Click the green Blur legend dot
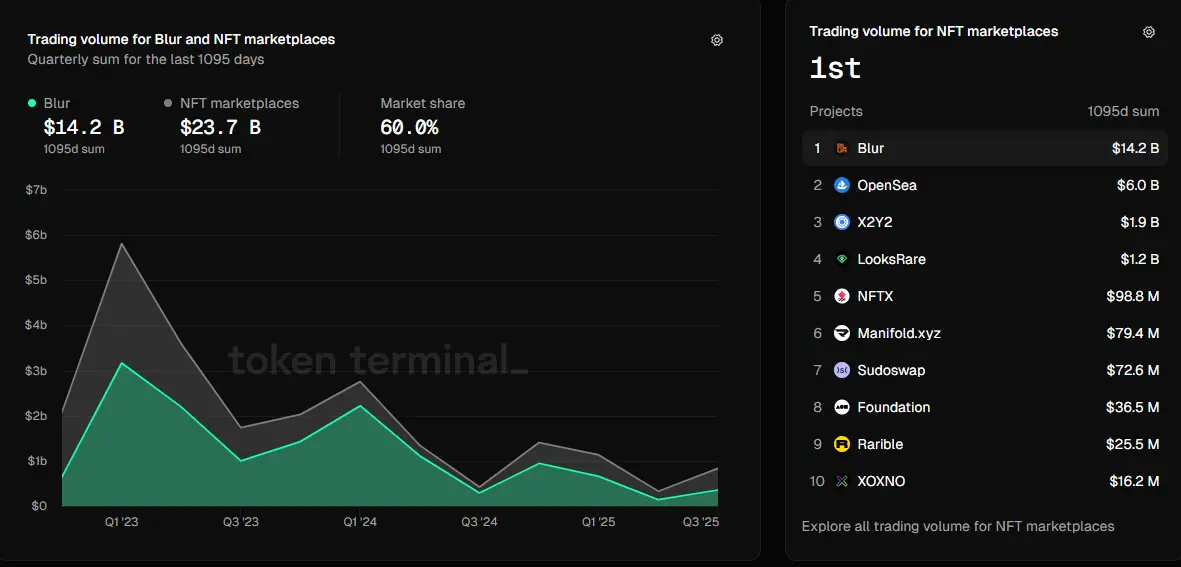The height and width of the screenshot is (567, 1181). [32, 103]
